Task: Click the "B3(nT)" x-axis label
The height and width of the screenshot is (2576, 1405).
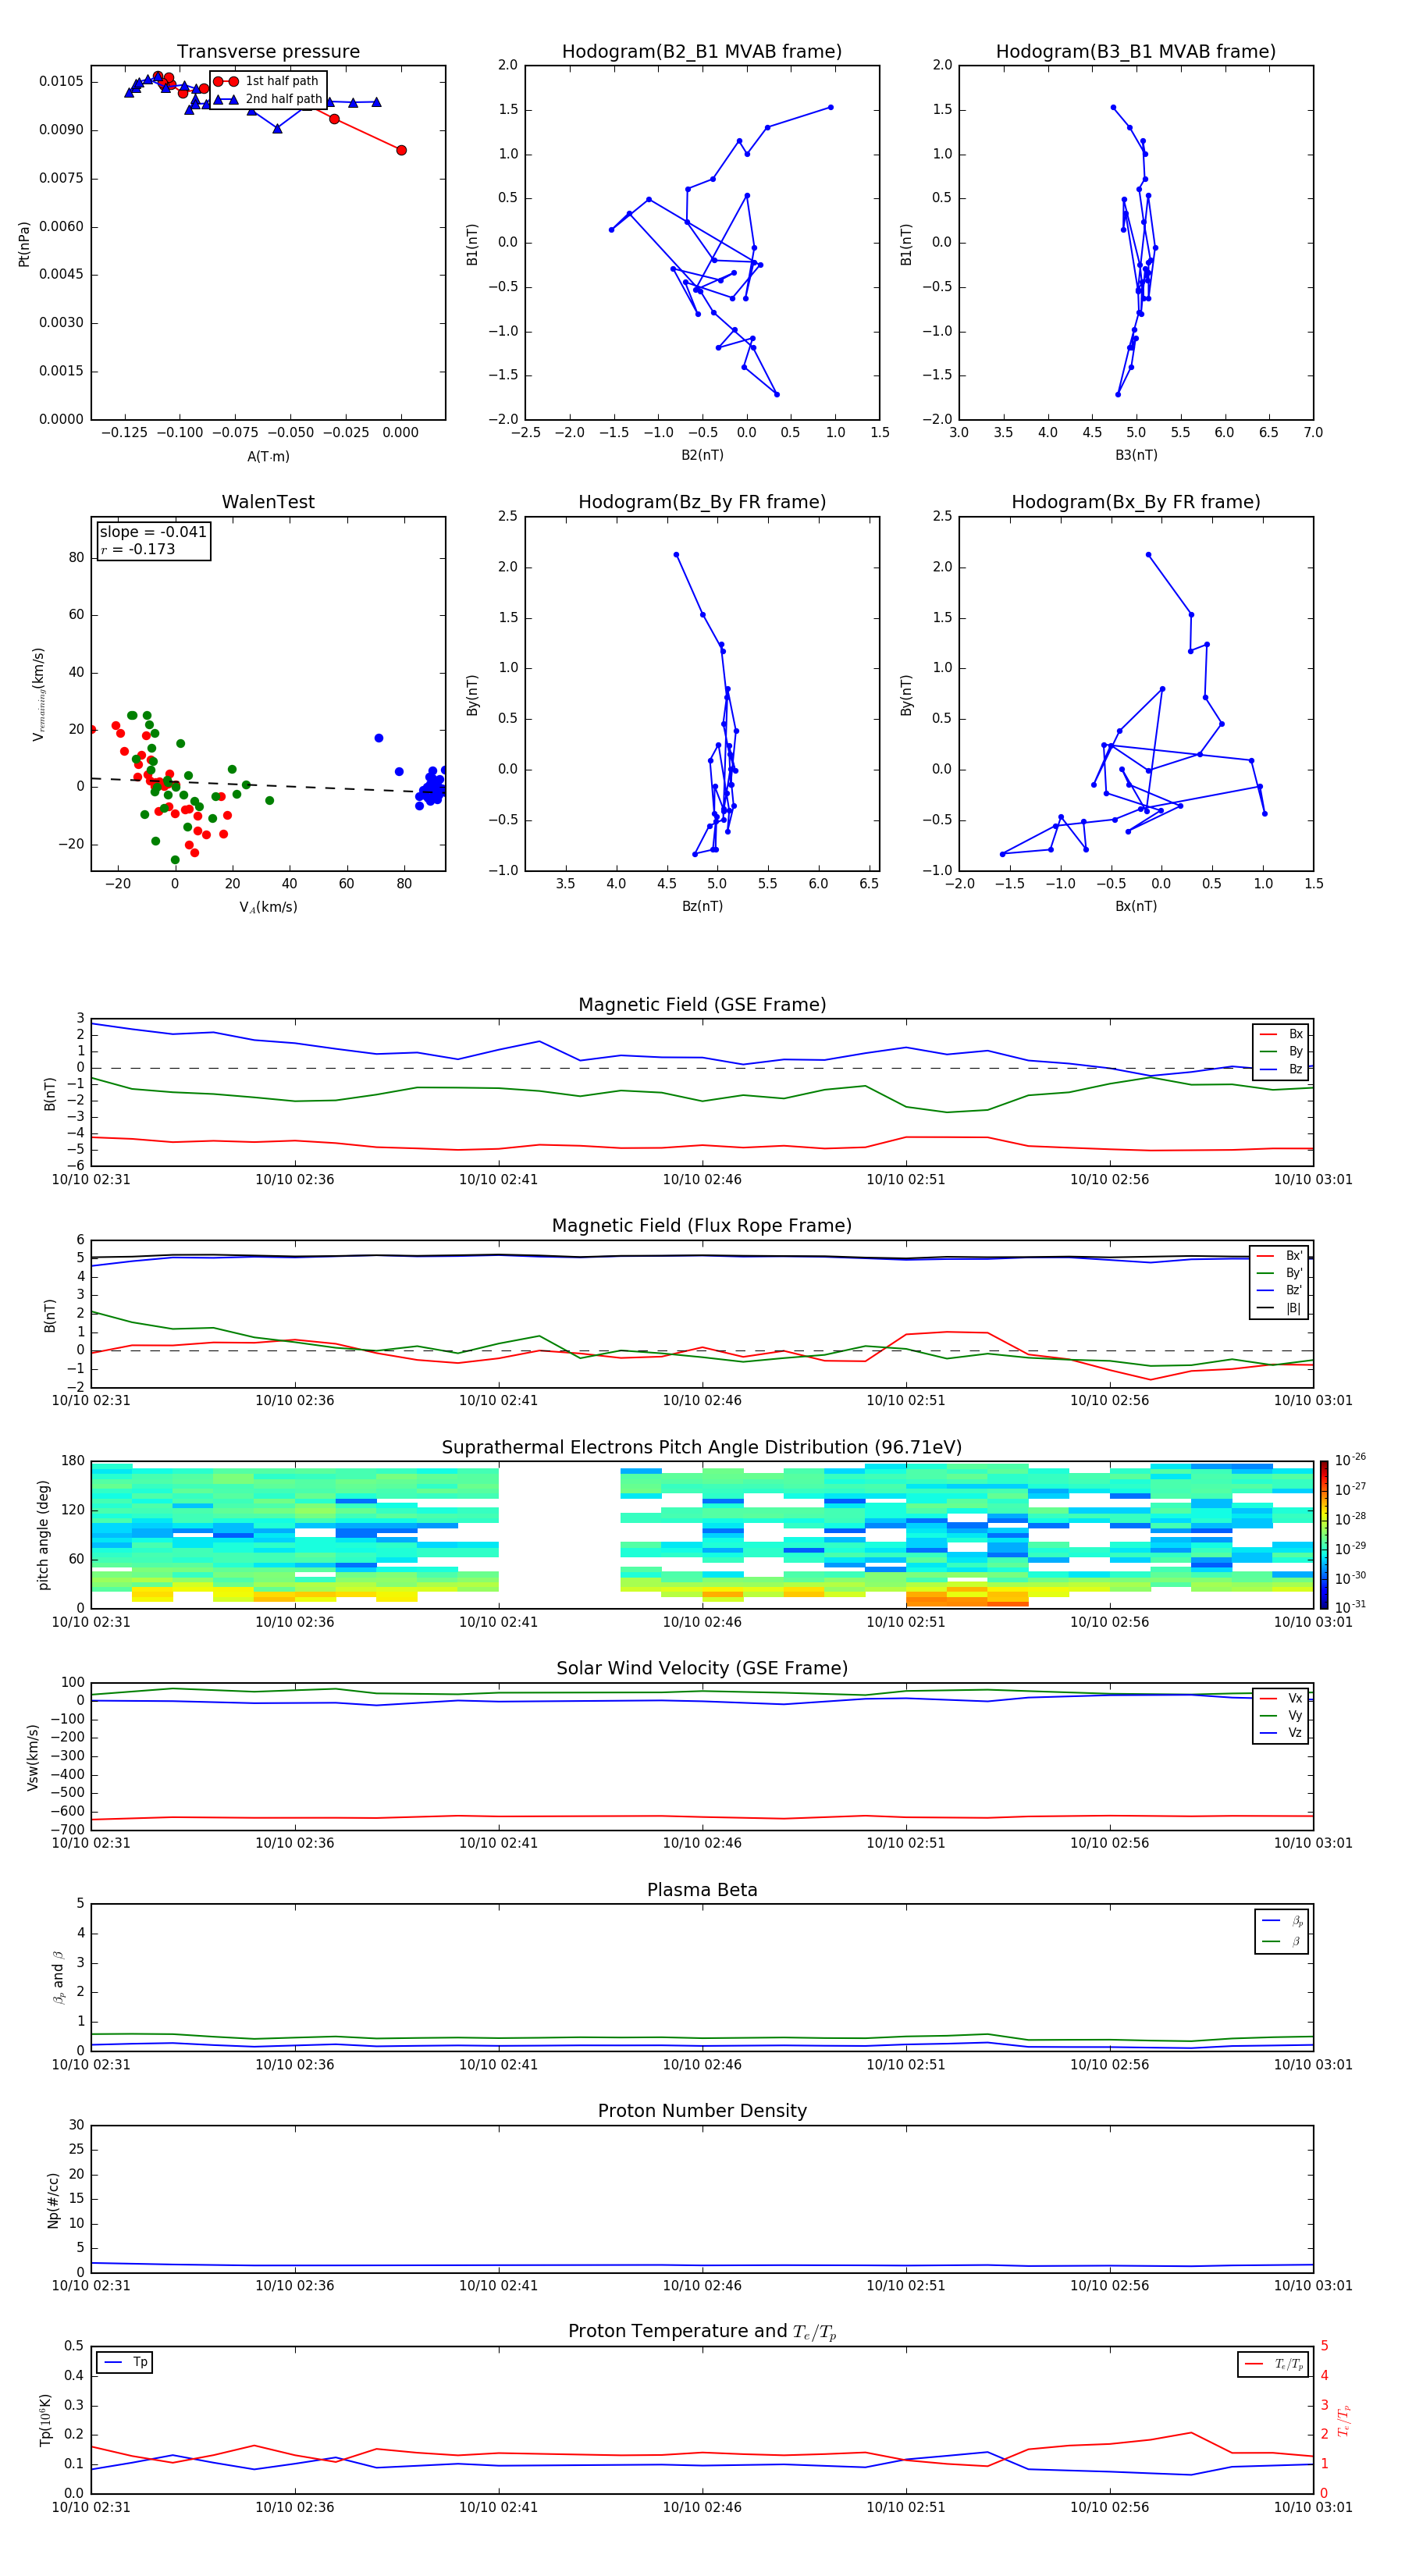Action: [x=1136, y=455]
